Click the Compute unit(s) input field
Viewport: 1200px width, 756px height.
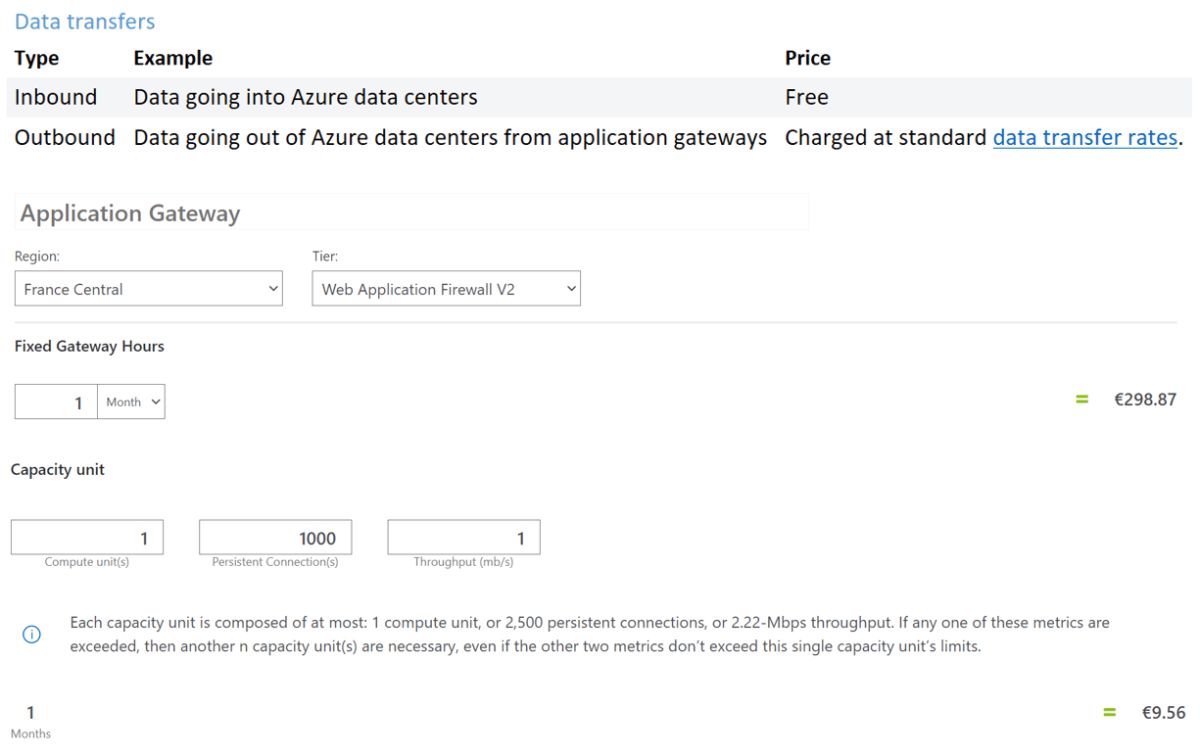tap(86, 537)
